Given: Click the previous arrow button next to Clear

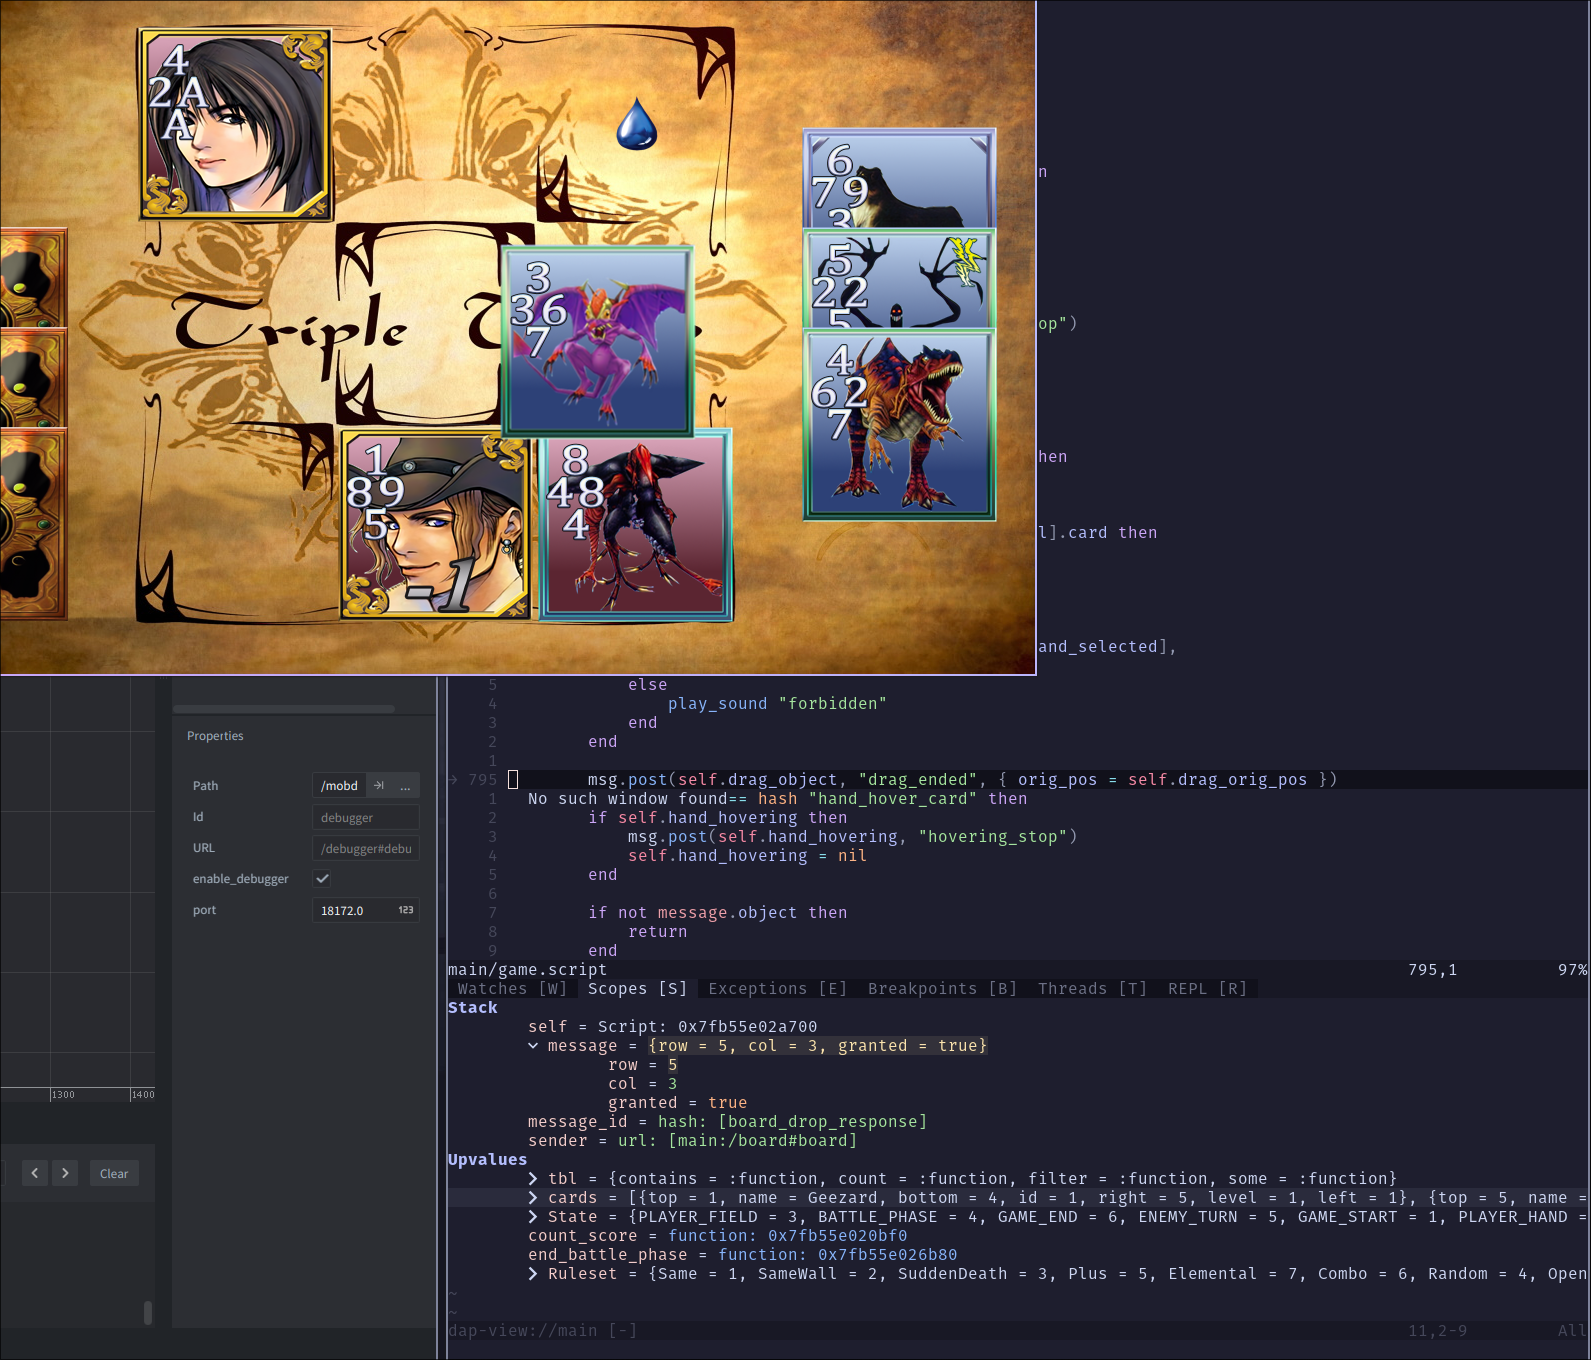Looking at the screenshot, I should [x=35, y=1173].
